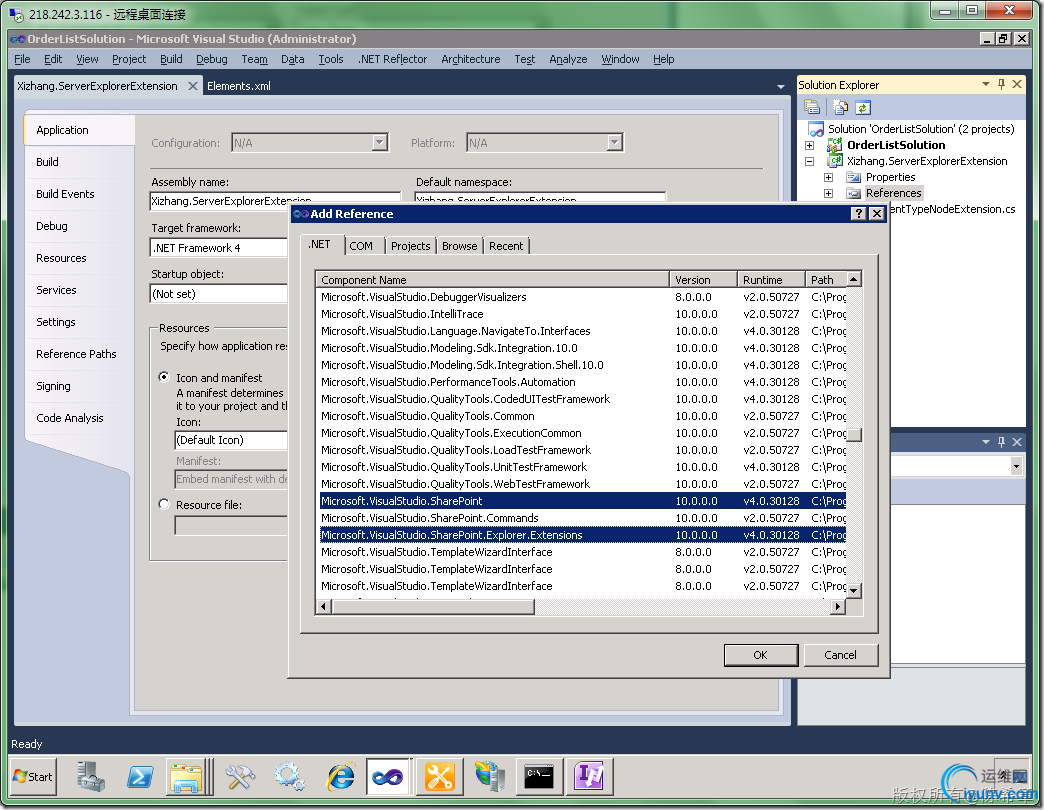
Task: Open the lower panel's window position dropdown arrow
Action: (985, 441)
